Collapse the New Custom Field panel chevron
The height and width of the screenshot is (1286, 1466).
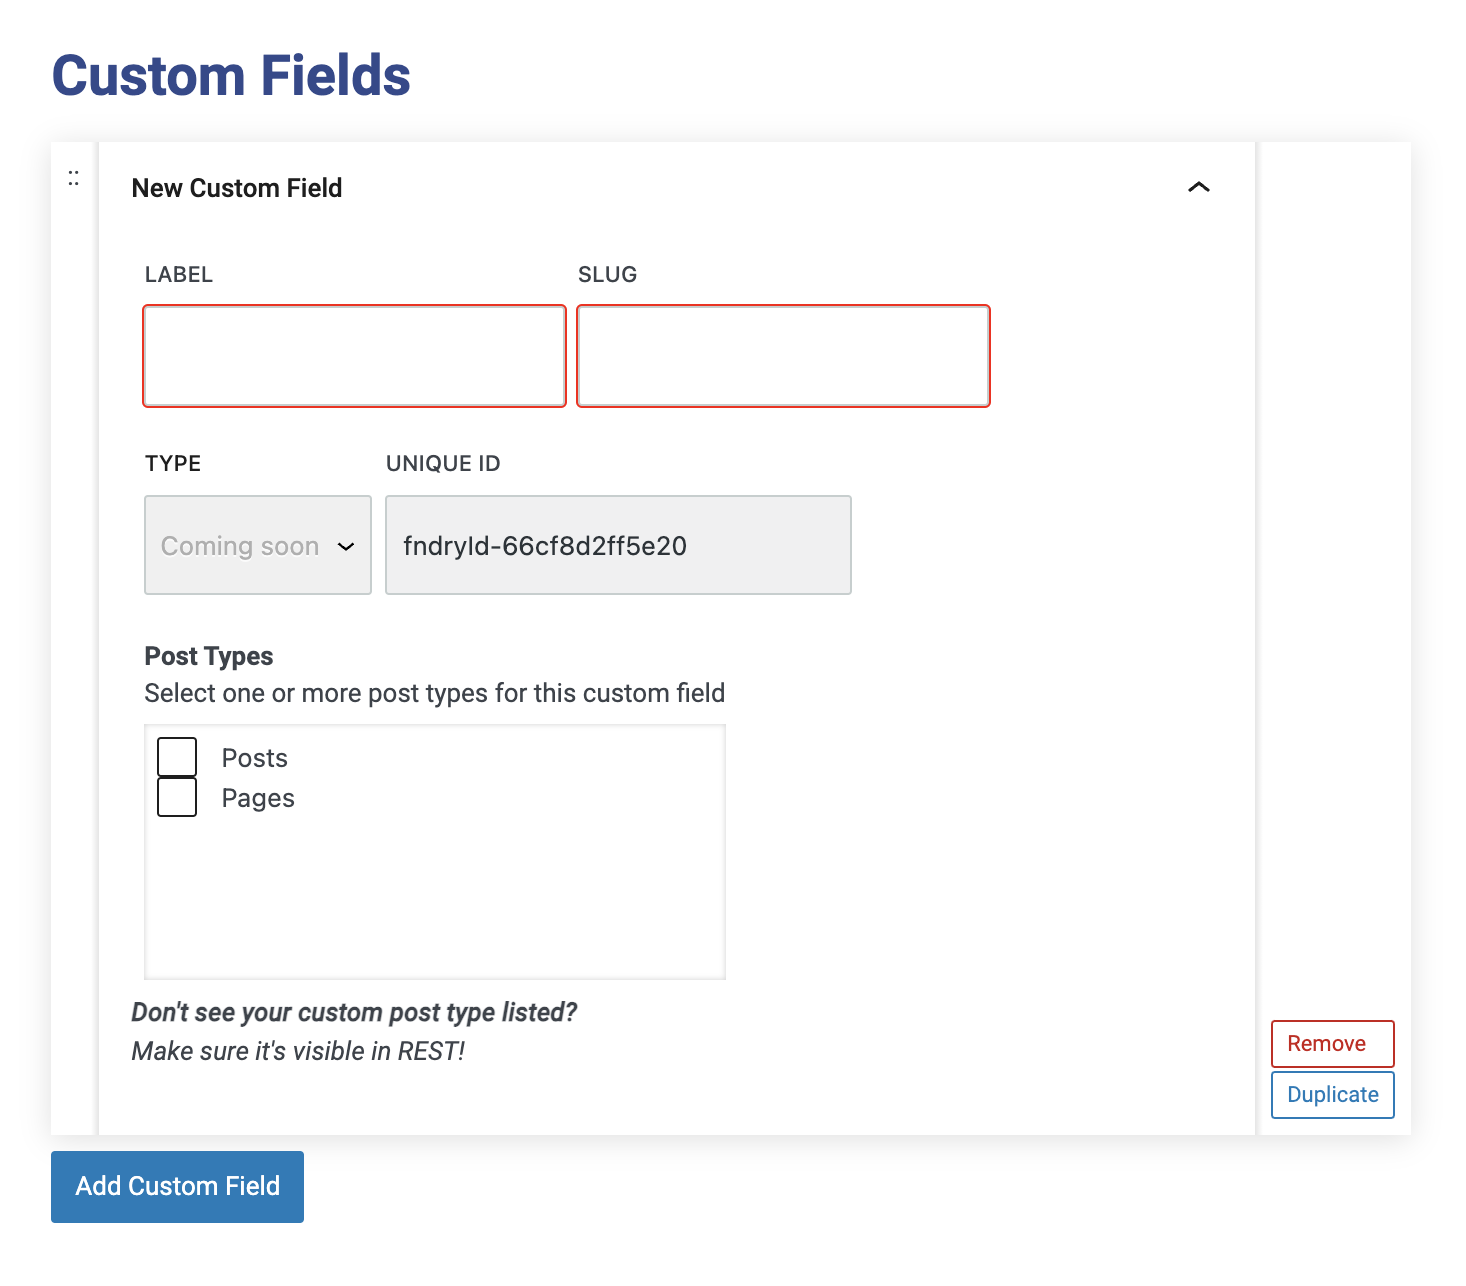tap(1198, 187)
